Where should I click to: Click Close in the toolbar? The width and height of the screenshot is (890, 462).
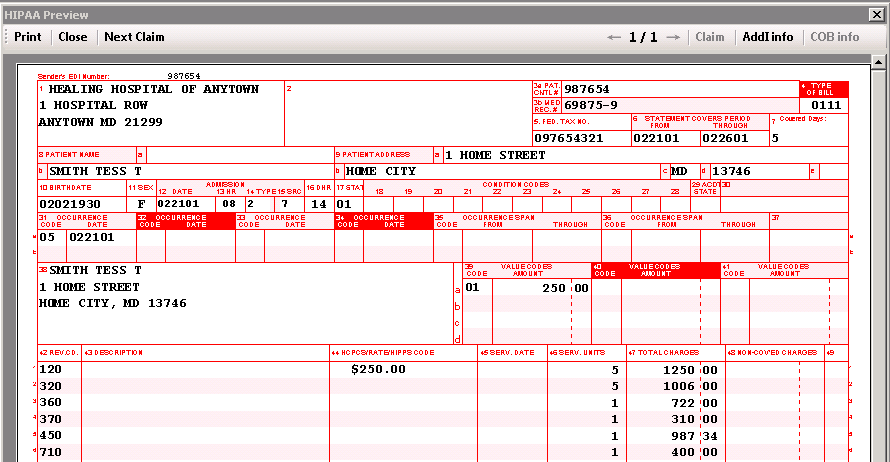click(73, 37)
